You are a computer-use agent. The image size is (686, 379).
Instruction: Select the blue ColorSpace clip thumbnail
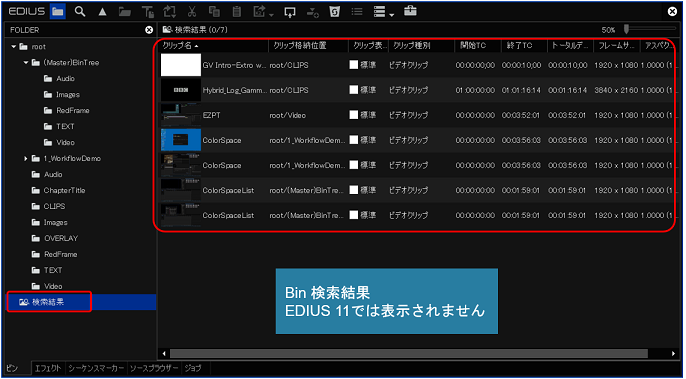pyautogui.click(x=181, y=140)
